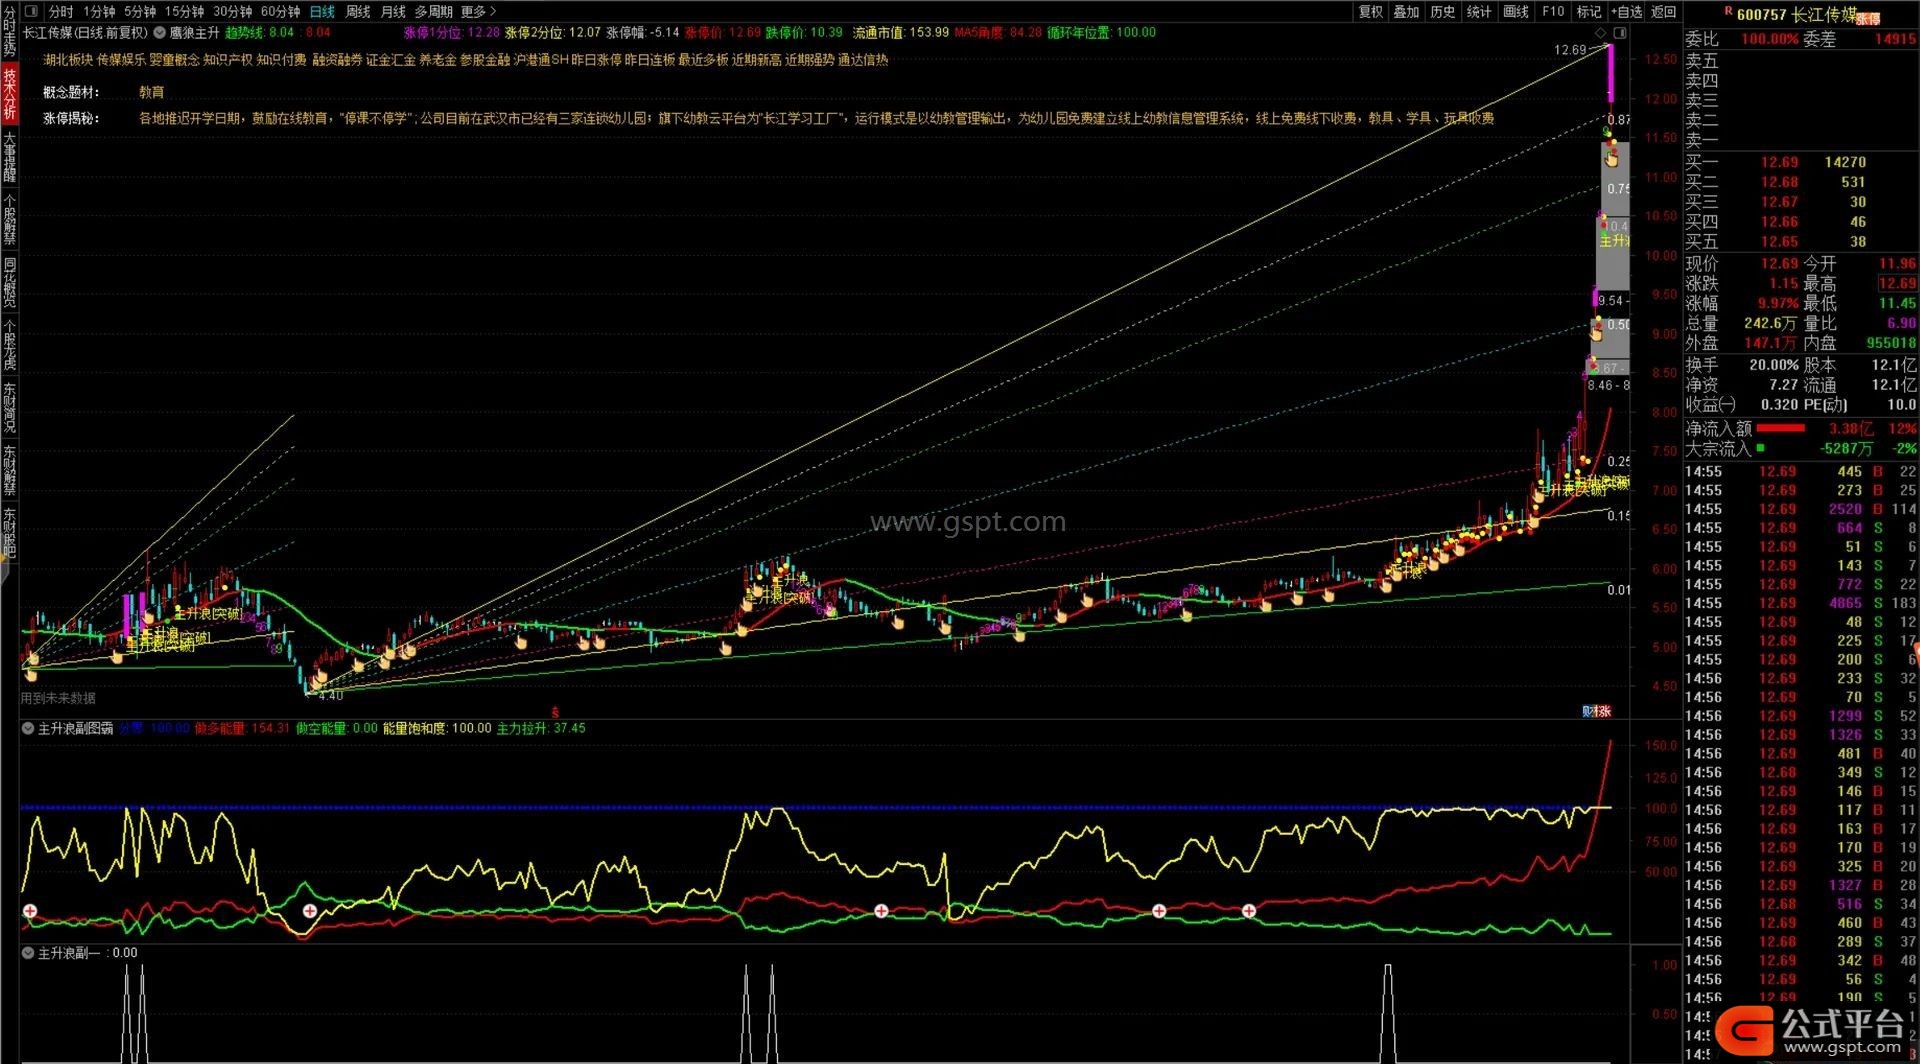
Task: Click the 传媒娱乐 sector tag
Action: [x=121, y=60]
